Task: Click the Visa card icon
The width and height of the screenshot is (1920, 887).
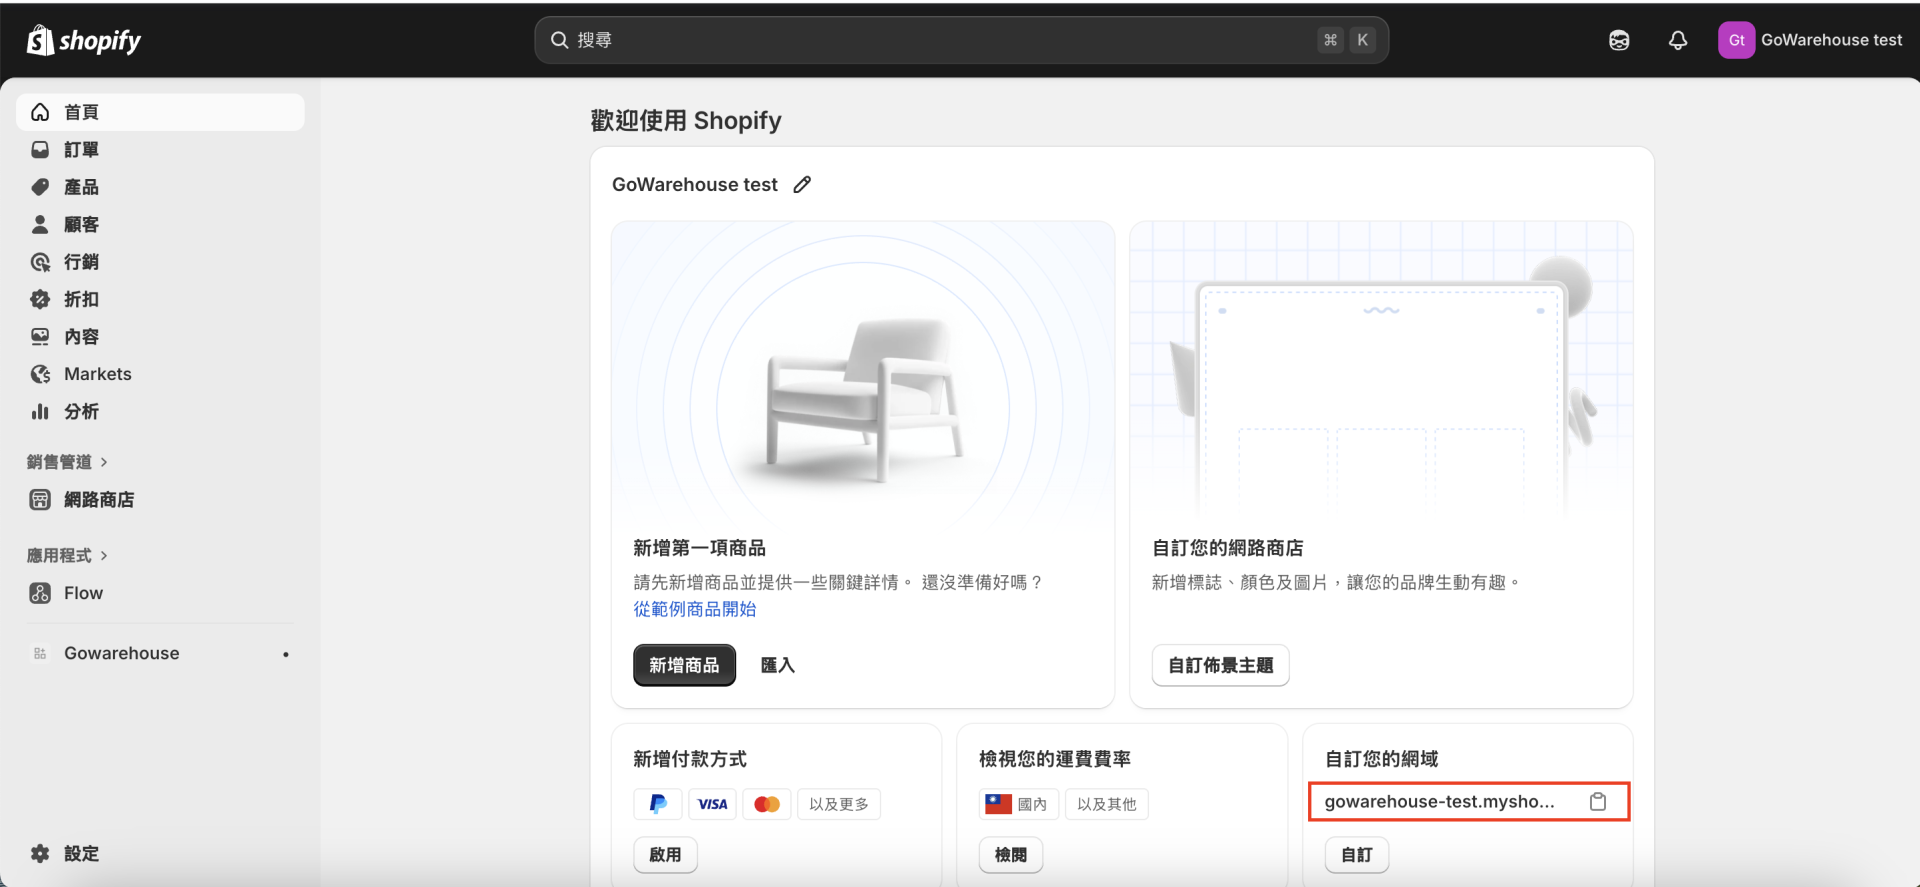Action: pyautogui.click(x=712, y=804)
